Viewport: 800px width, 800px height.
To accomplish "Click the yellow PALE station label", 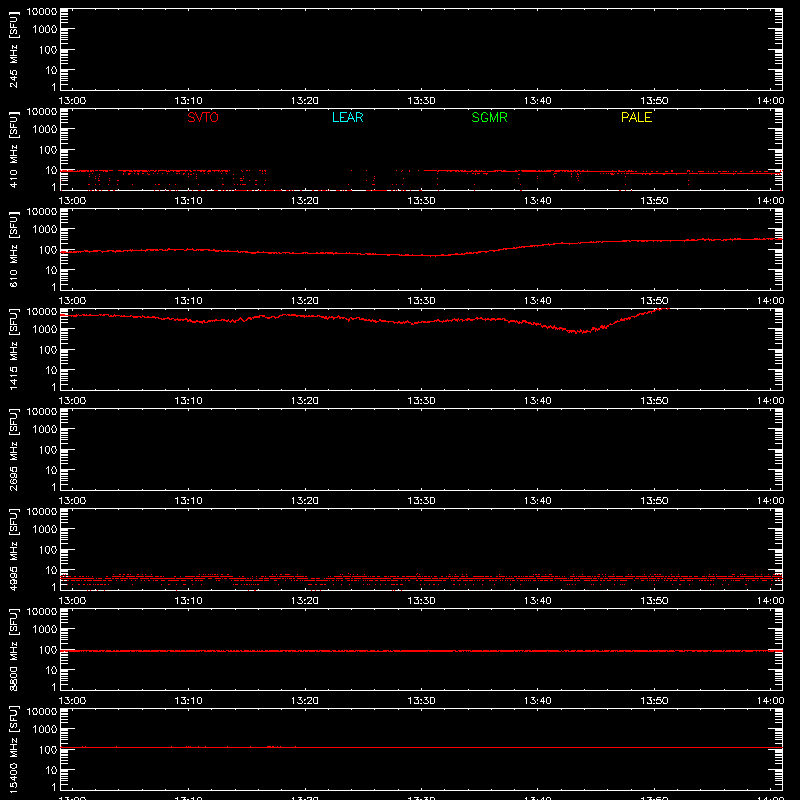I will (x=636, y=117).
